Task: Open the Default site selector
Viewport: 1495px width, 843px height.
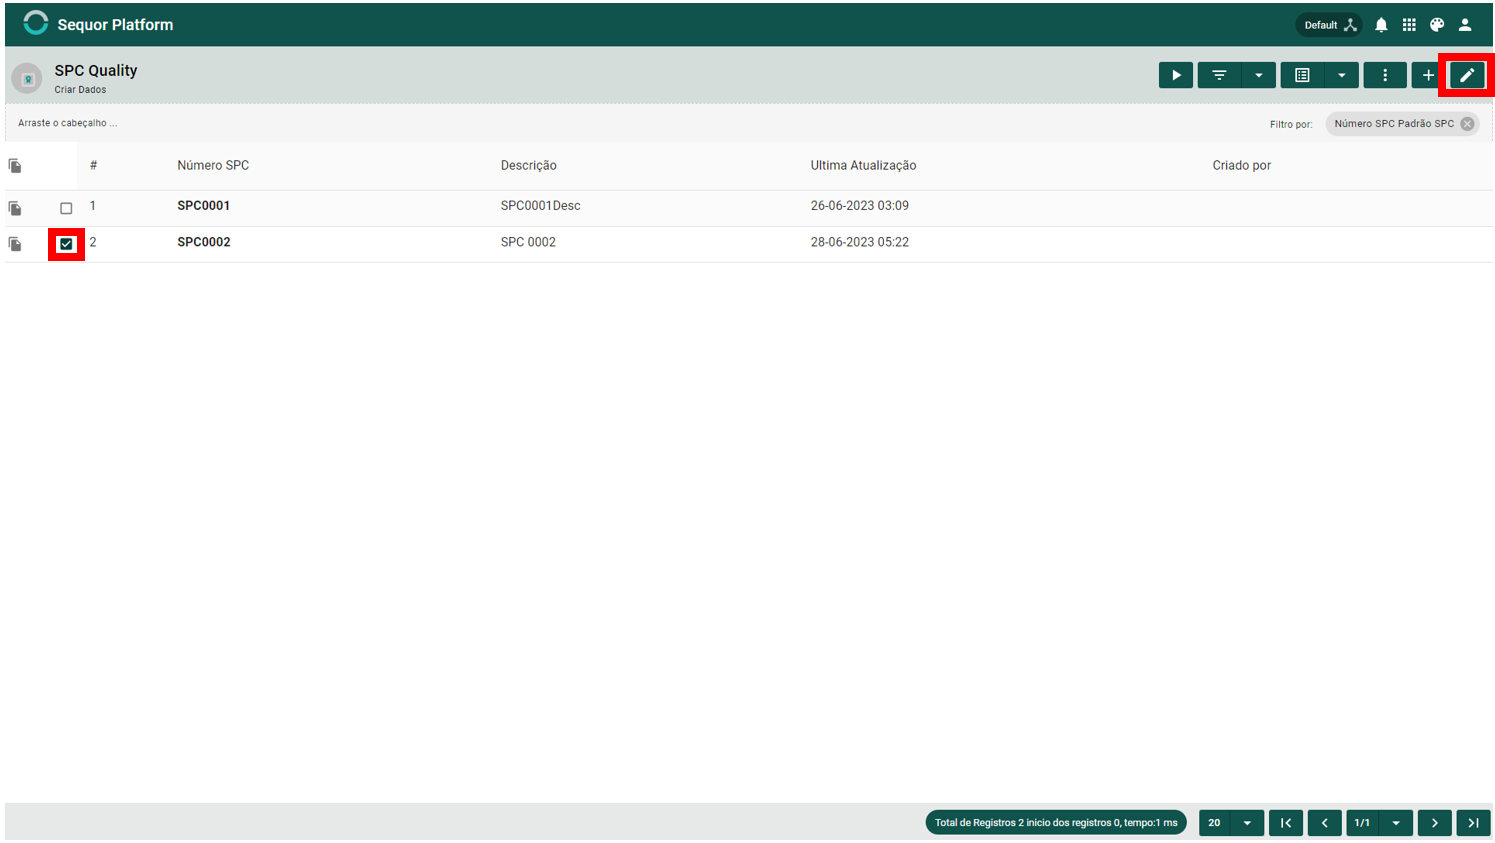Action: tap(1330, 25)
